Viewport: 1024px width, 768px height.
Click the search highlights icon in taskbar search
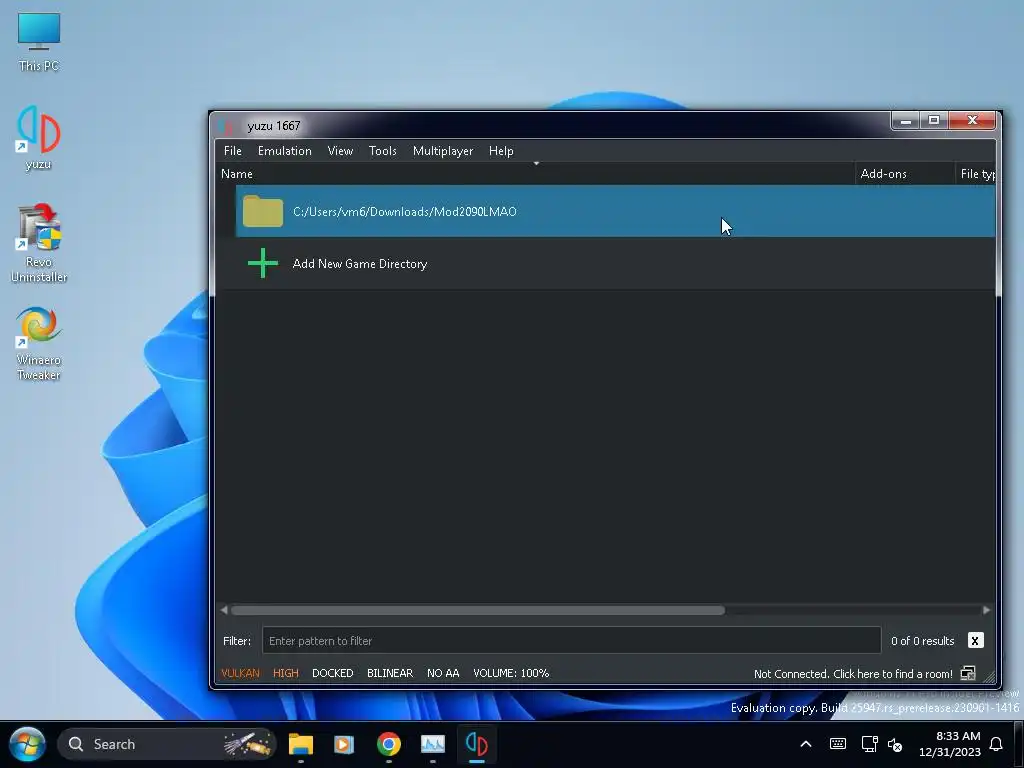247,744
